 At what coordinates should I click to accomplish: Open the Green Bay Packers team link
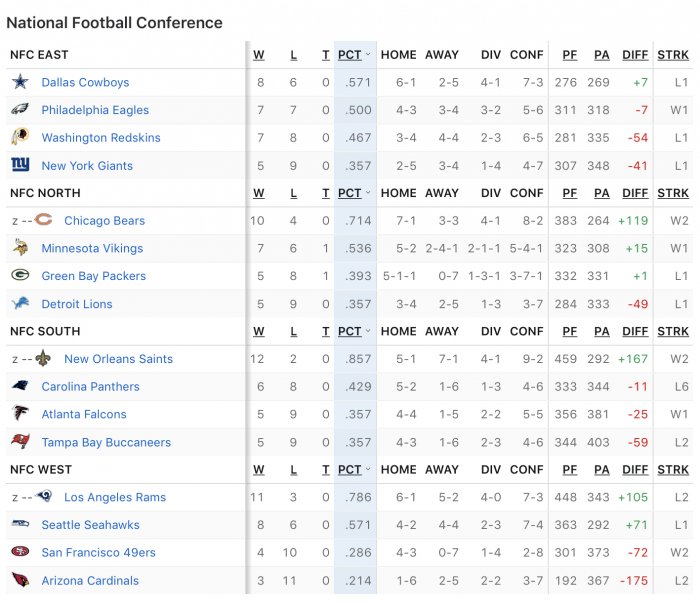point(94,276)
